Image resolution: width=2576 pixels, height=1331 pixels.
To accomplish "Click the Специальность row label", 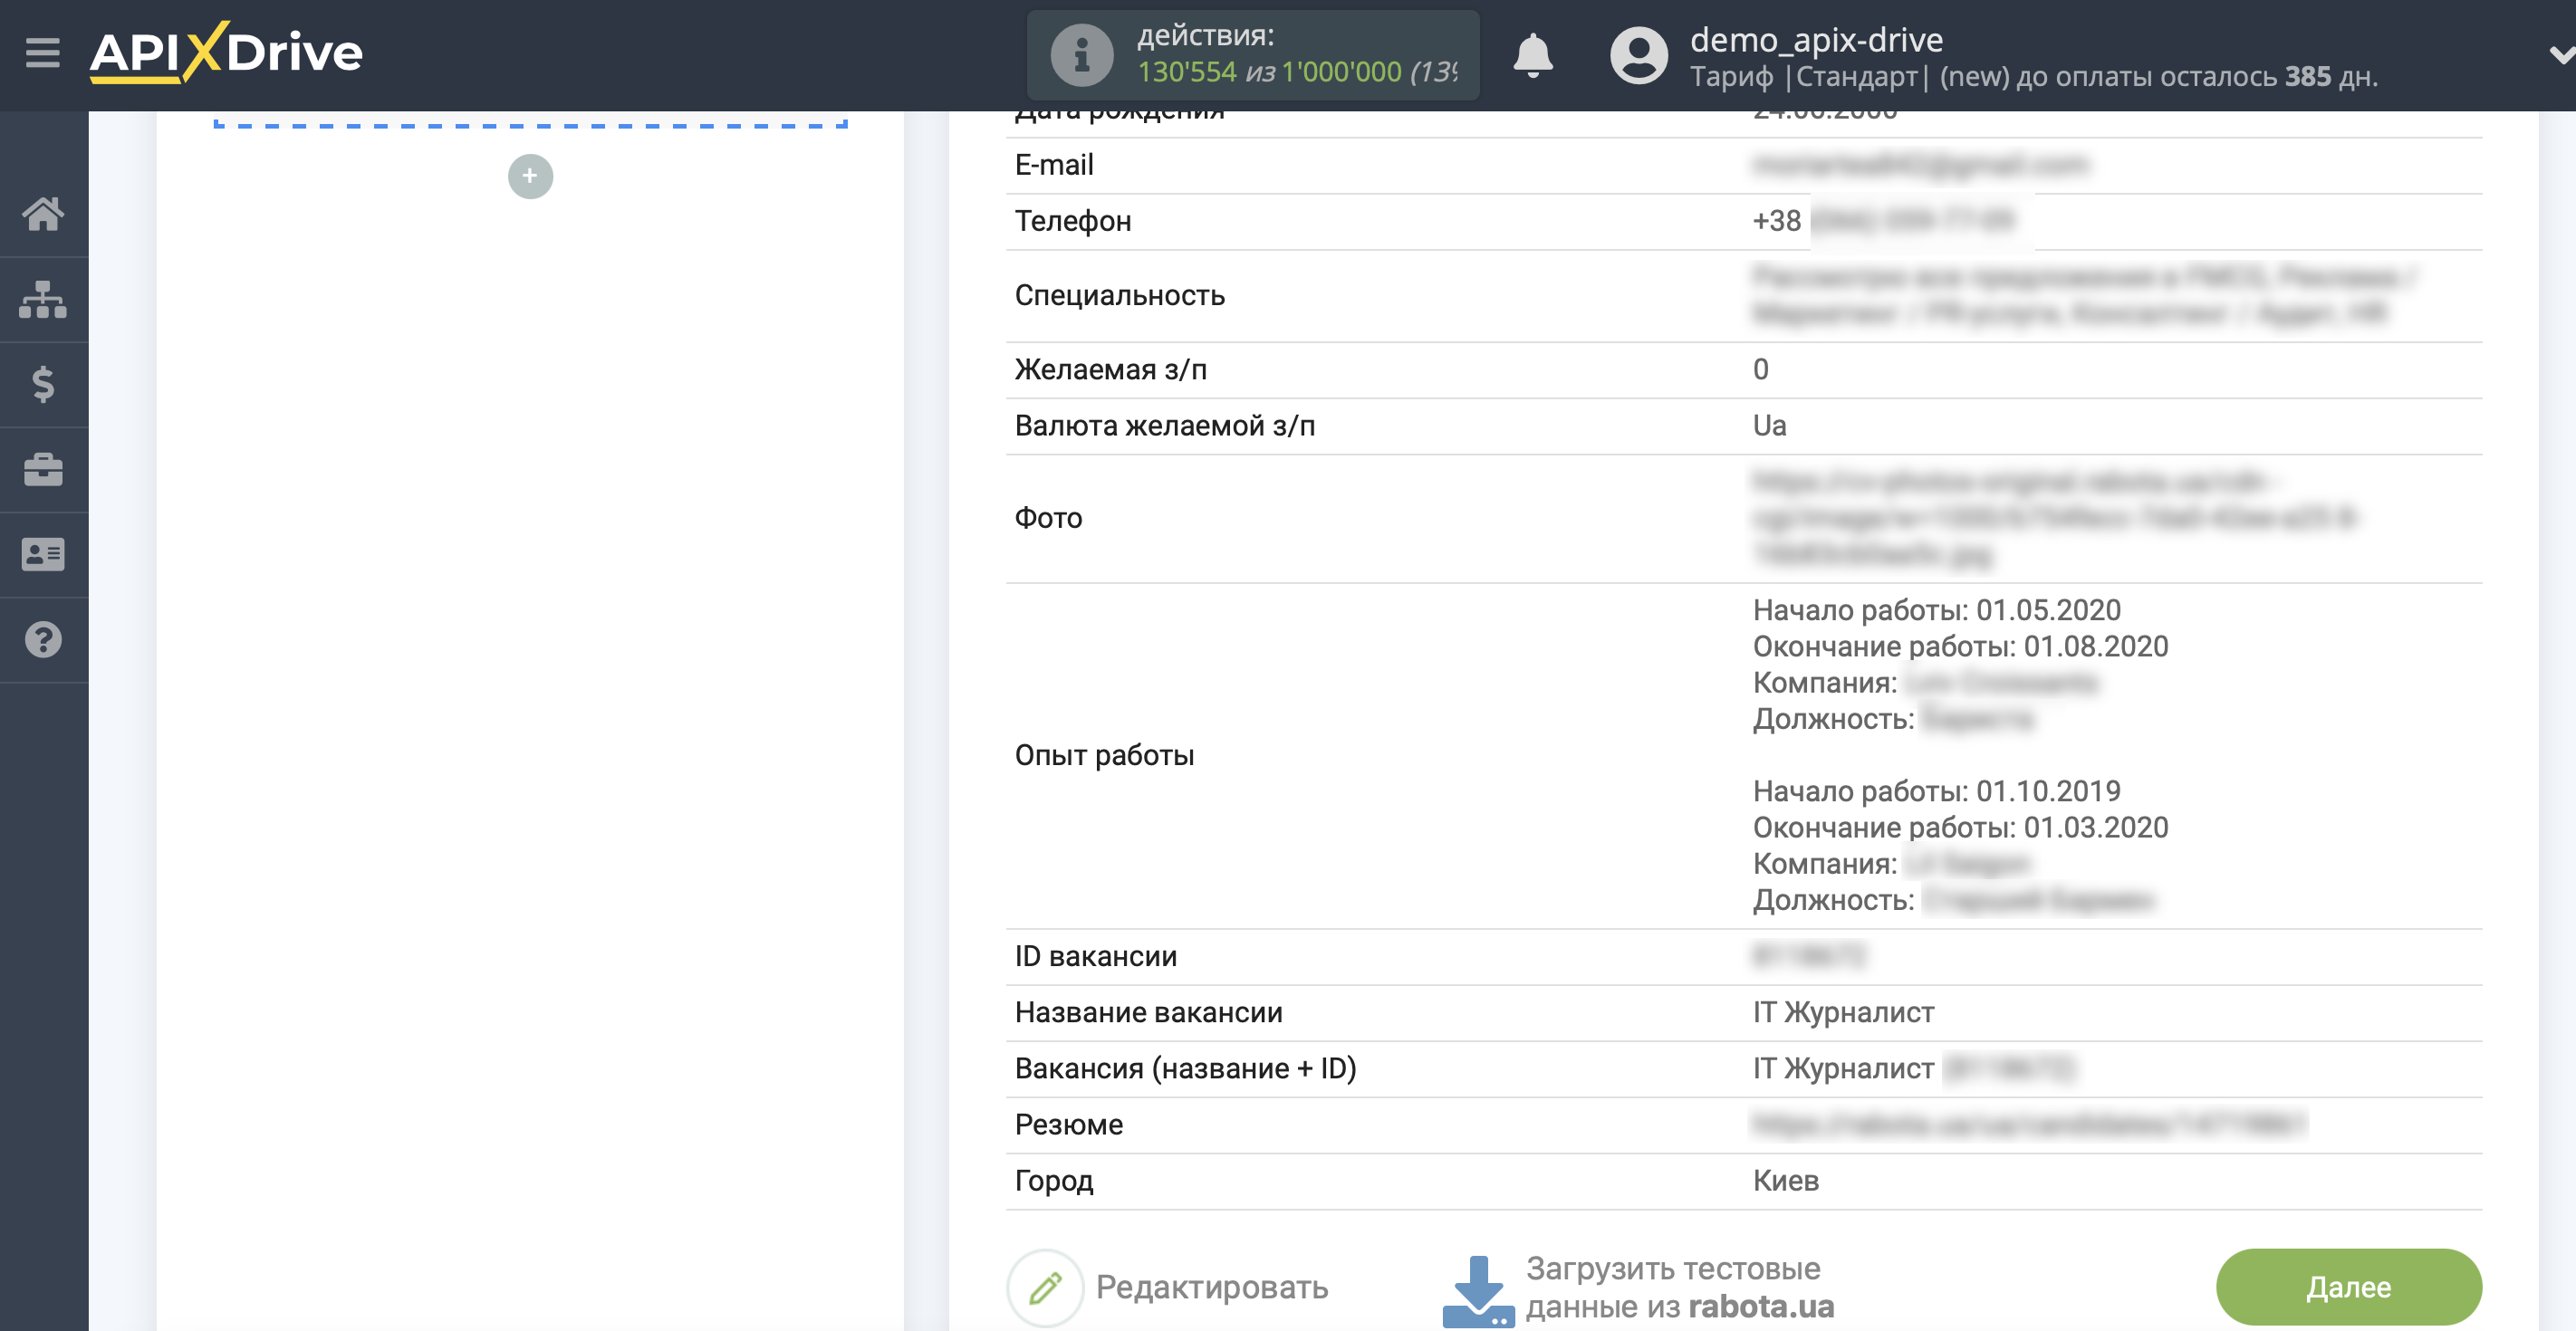I will click(x=1120, y=295).
